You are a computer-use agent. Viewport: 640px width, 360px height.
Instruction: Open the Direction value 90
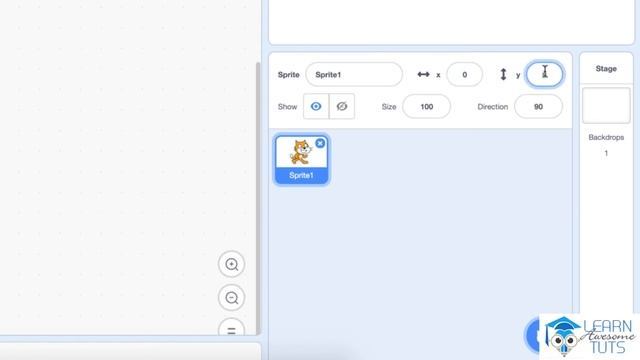(538, 107)
